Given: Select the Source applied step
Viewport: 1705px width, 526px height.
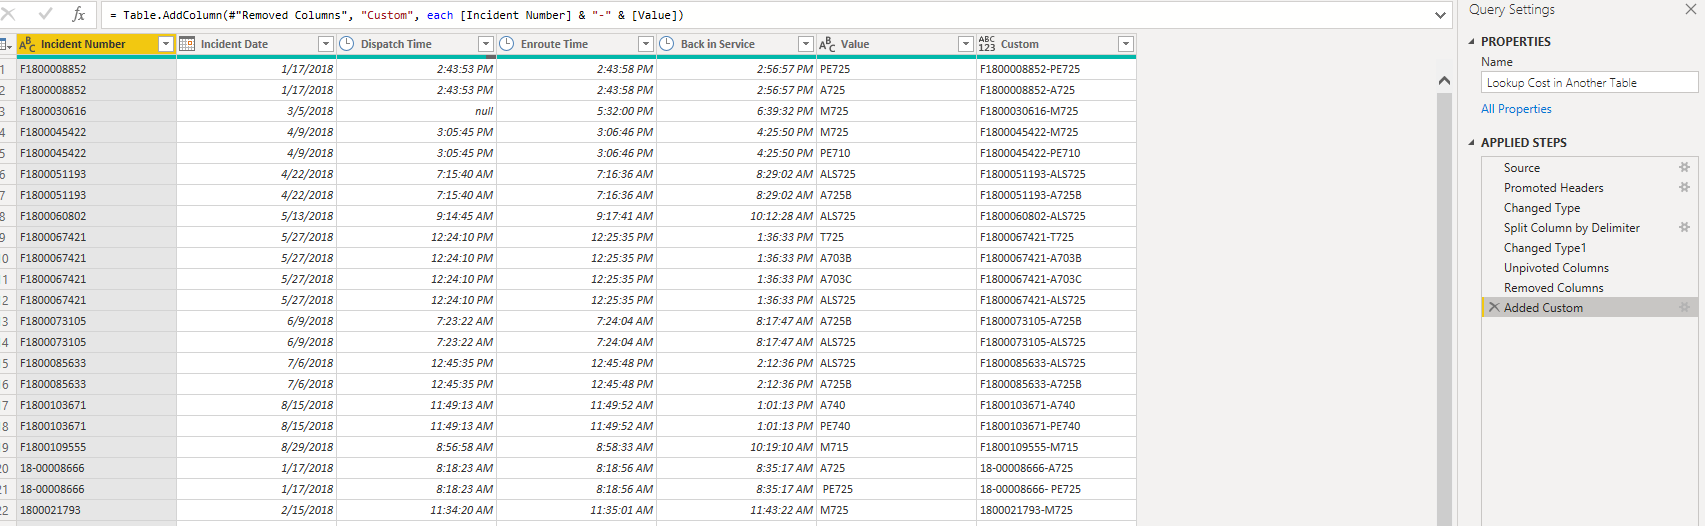Looking at the screenshot, I should click(1588, 168).
